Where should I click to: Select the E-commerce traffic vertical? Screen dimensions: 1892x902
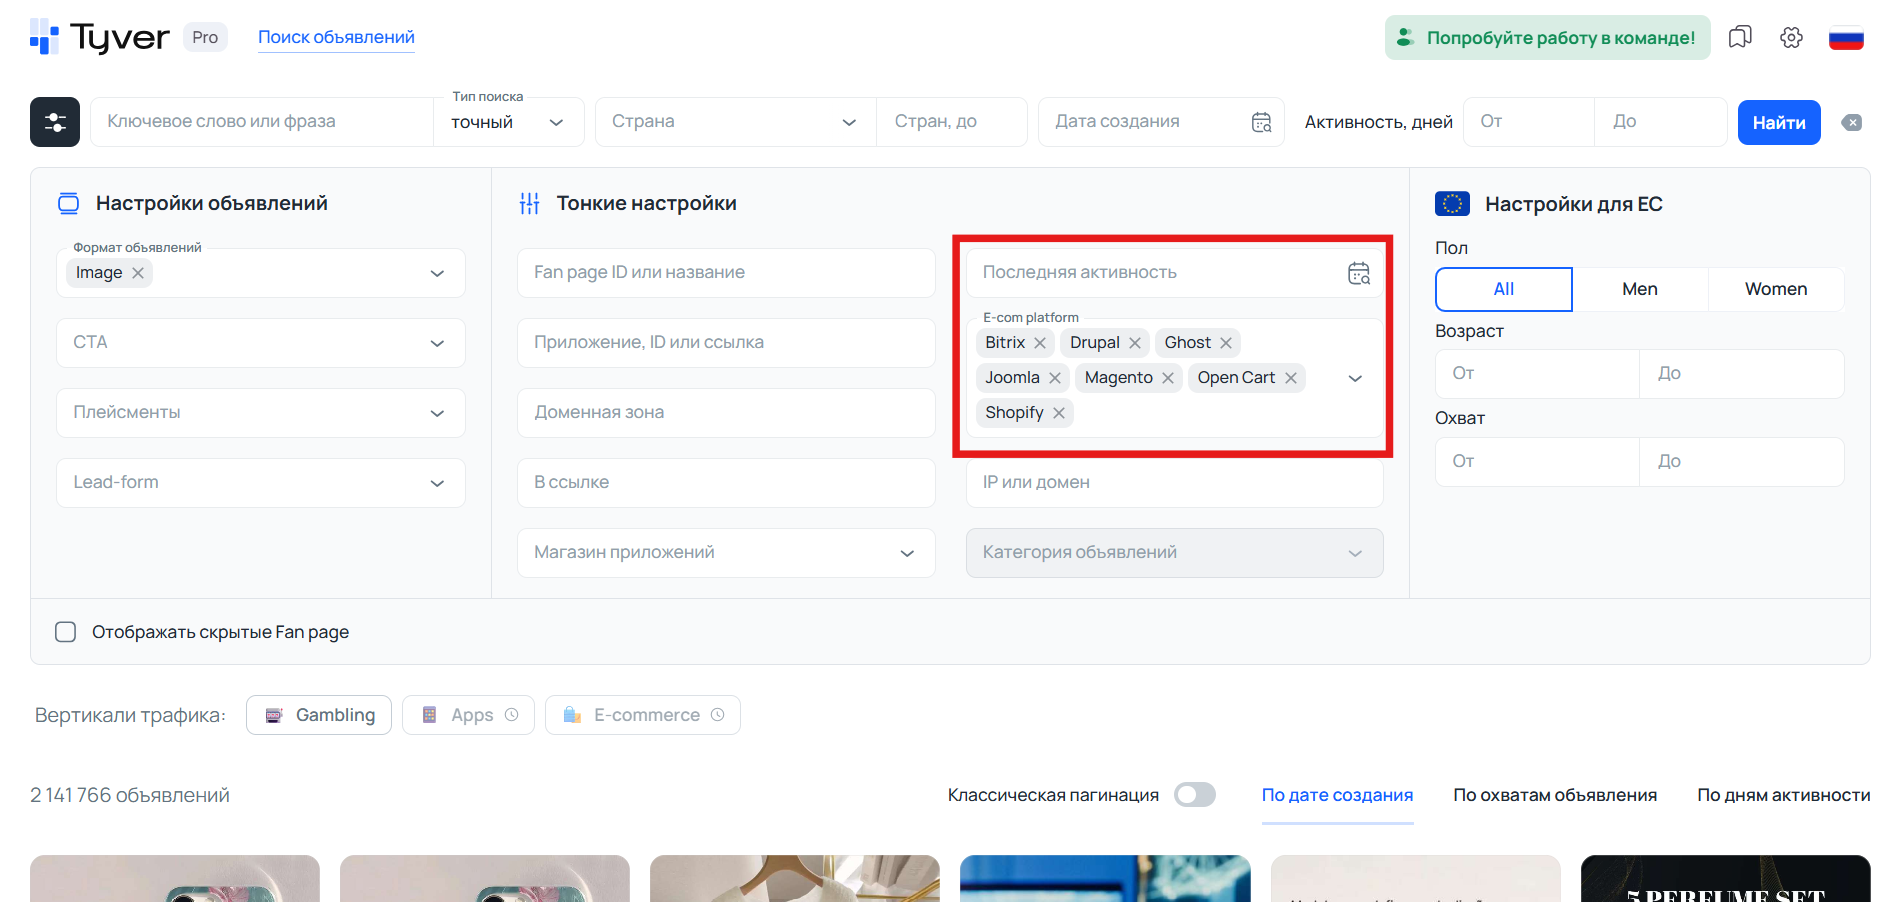click(642, 714)
